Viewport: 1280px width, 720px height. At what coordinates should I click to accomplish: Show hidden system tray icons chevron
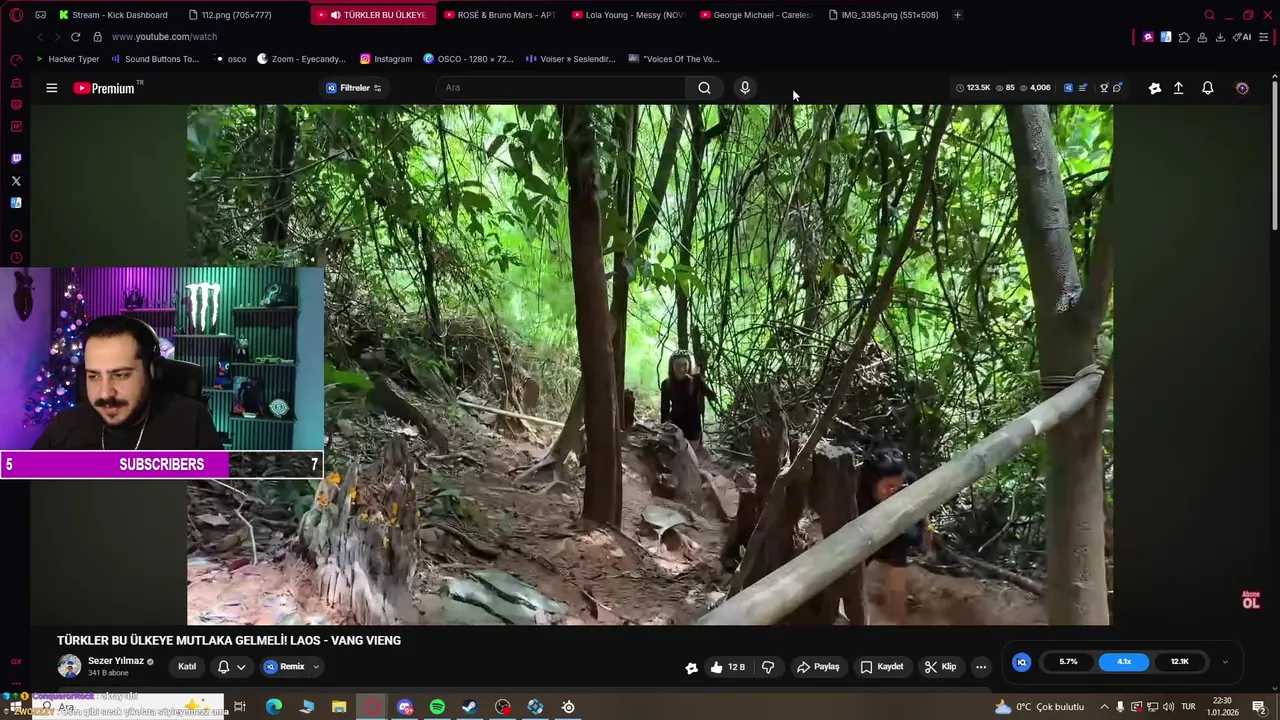[x=1105, y=707]
